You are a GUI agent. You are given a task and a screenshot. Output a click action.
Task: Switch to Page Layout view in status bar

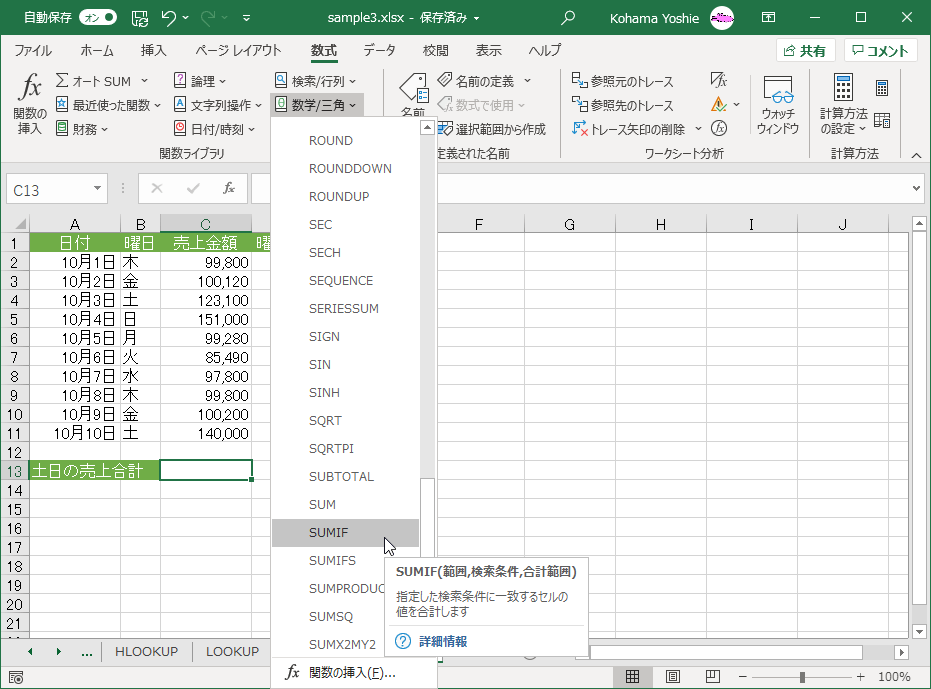coord(672,677)
